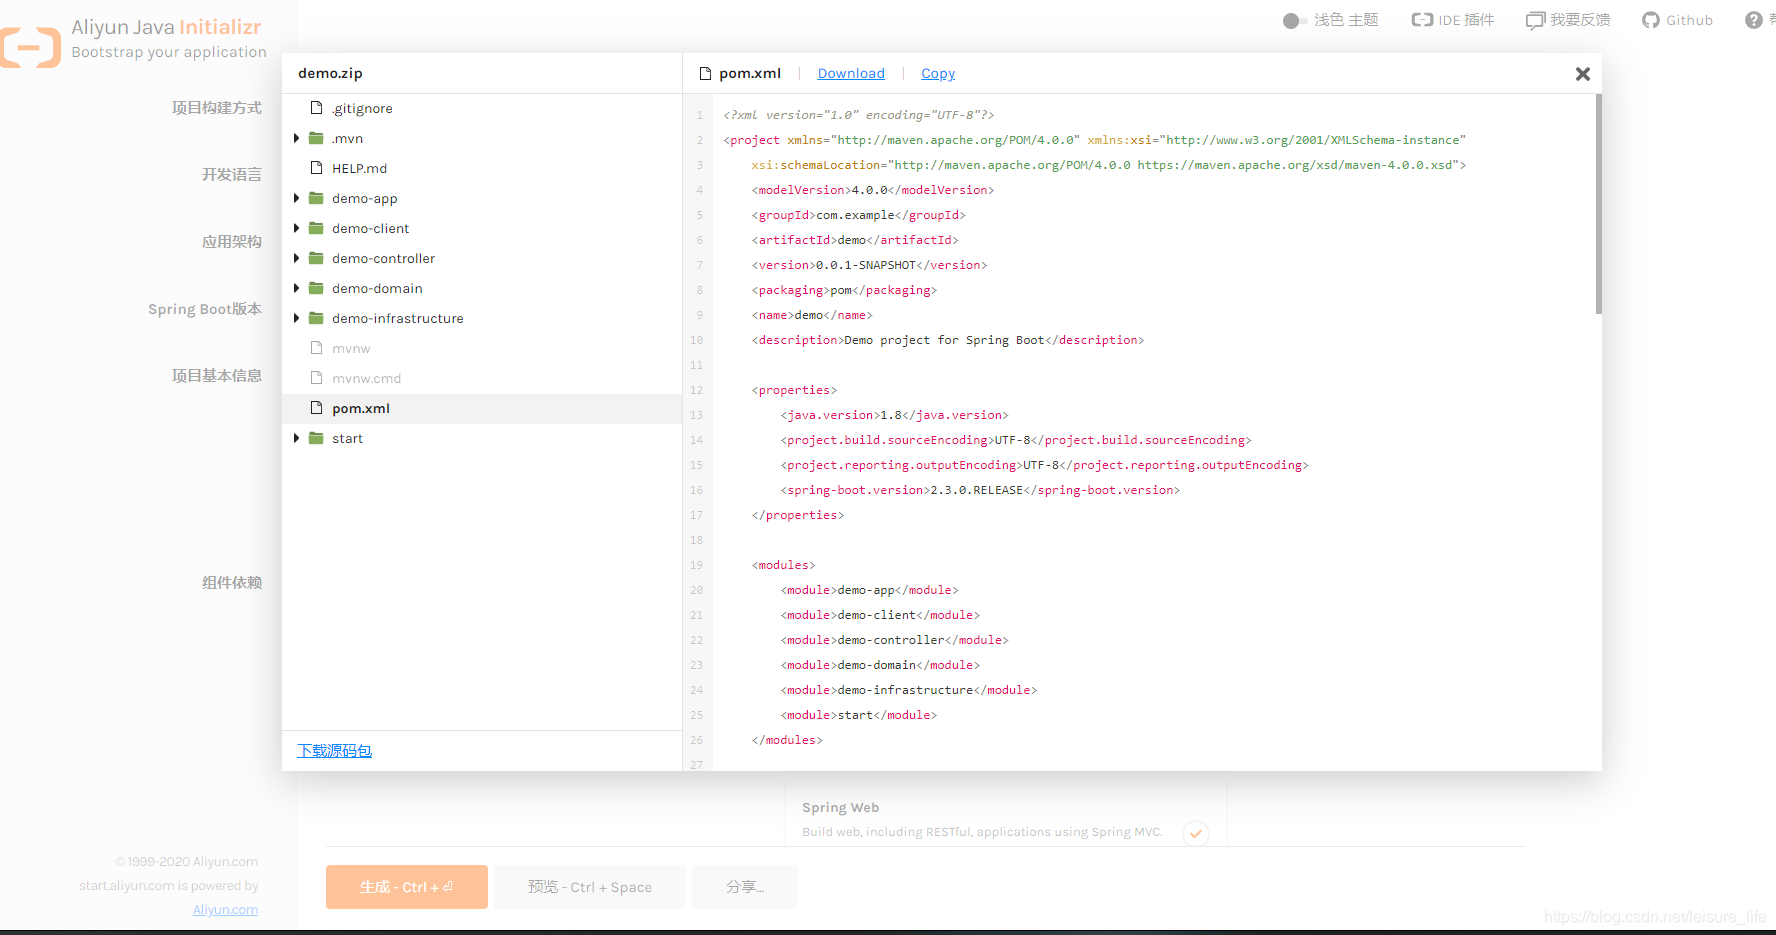Click the 生成 generate button
1776x935 pixels.
(407, 887)
